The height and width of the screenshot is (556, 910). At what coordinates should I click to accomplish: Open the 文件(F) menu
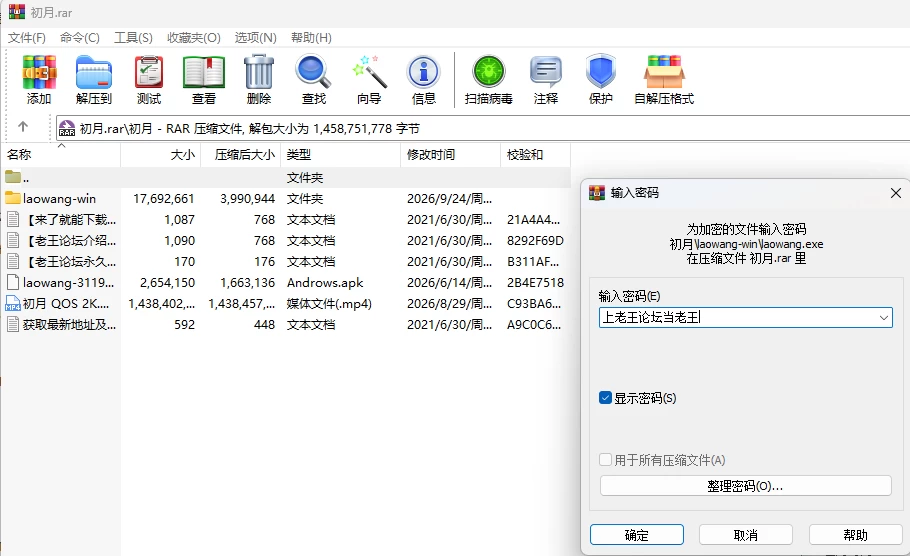coord(27,38)
